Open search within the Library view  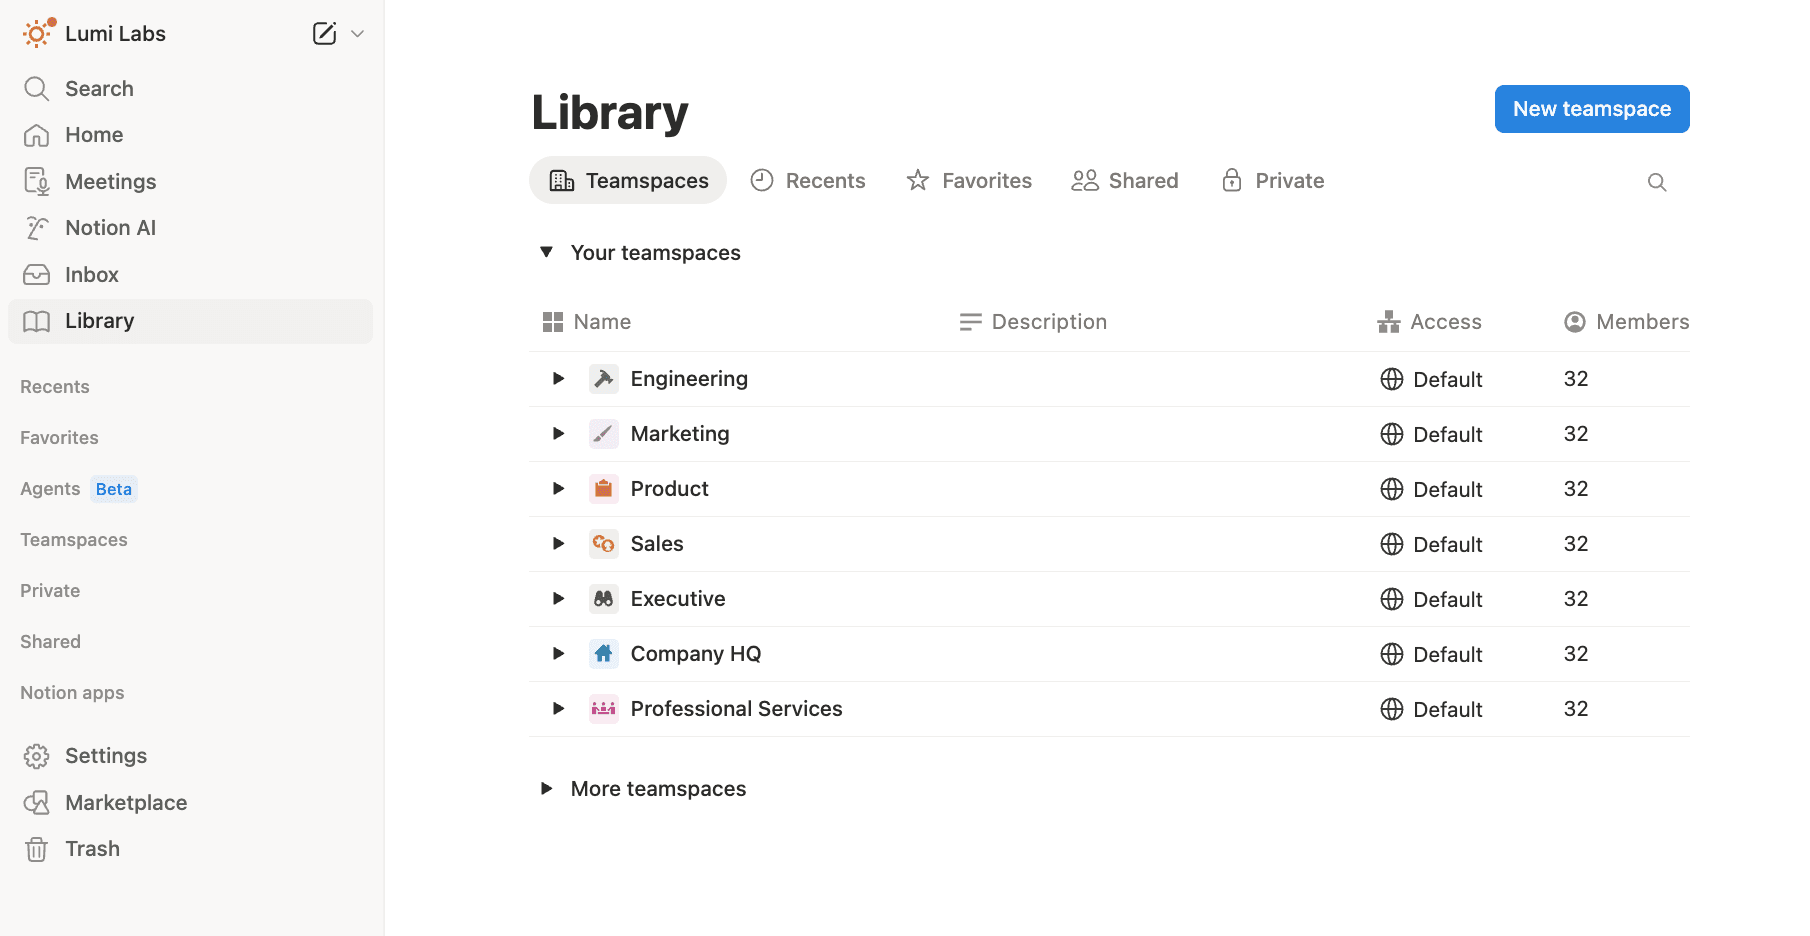1656,181
